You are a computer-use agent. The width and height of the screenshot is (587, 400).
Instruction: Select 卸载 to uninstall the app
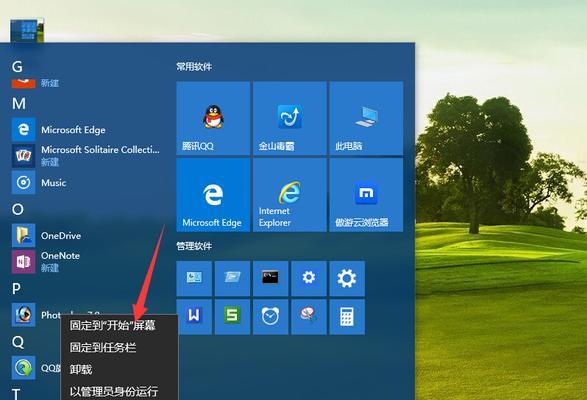tap(119, 369)
